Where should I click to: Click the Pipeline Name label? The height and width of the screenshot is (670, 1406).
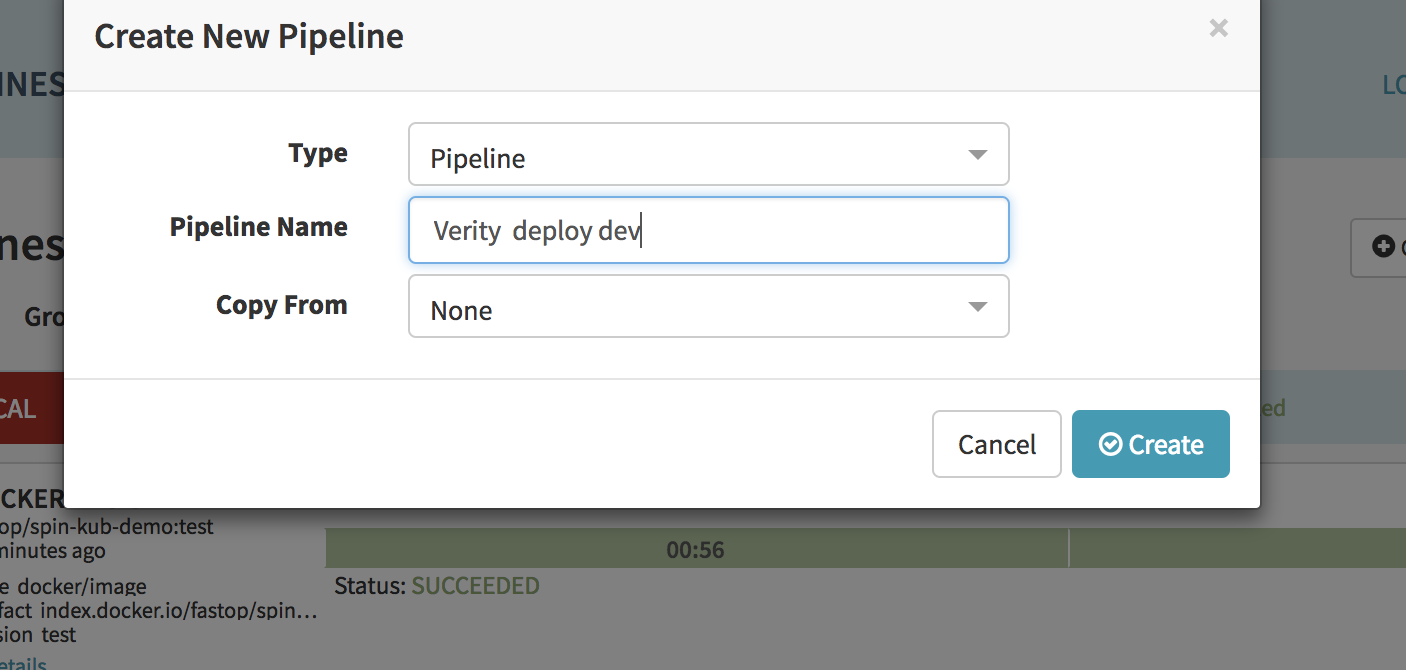pos(259,227)
